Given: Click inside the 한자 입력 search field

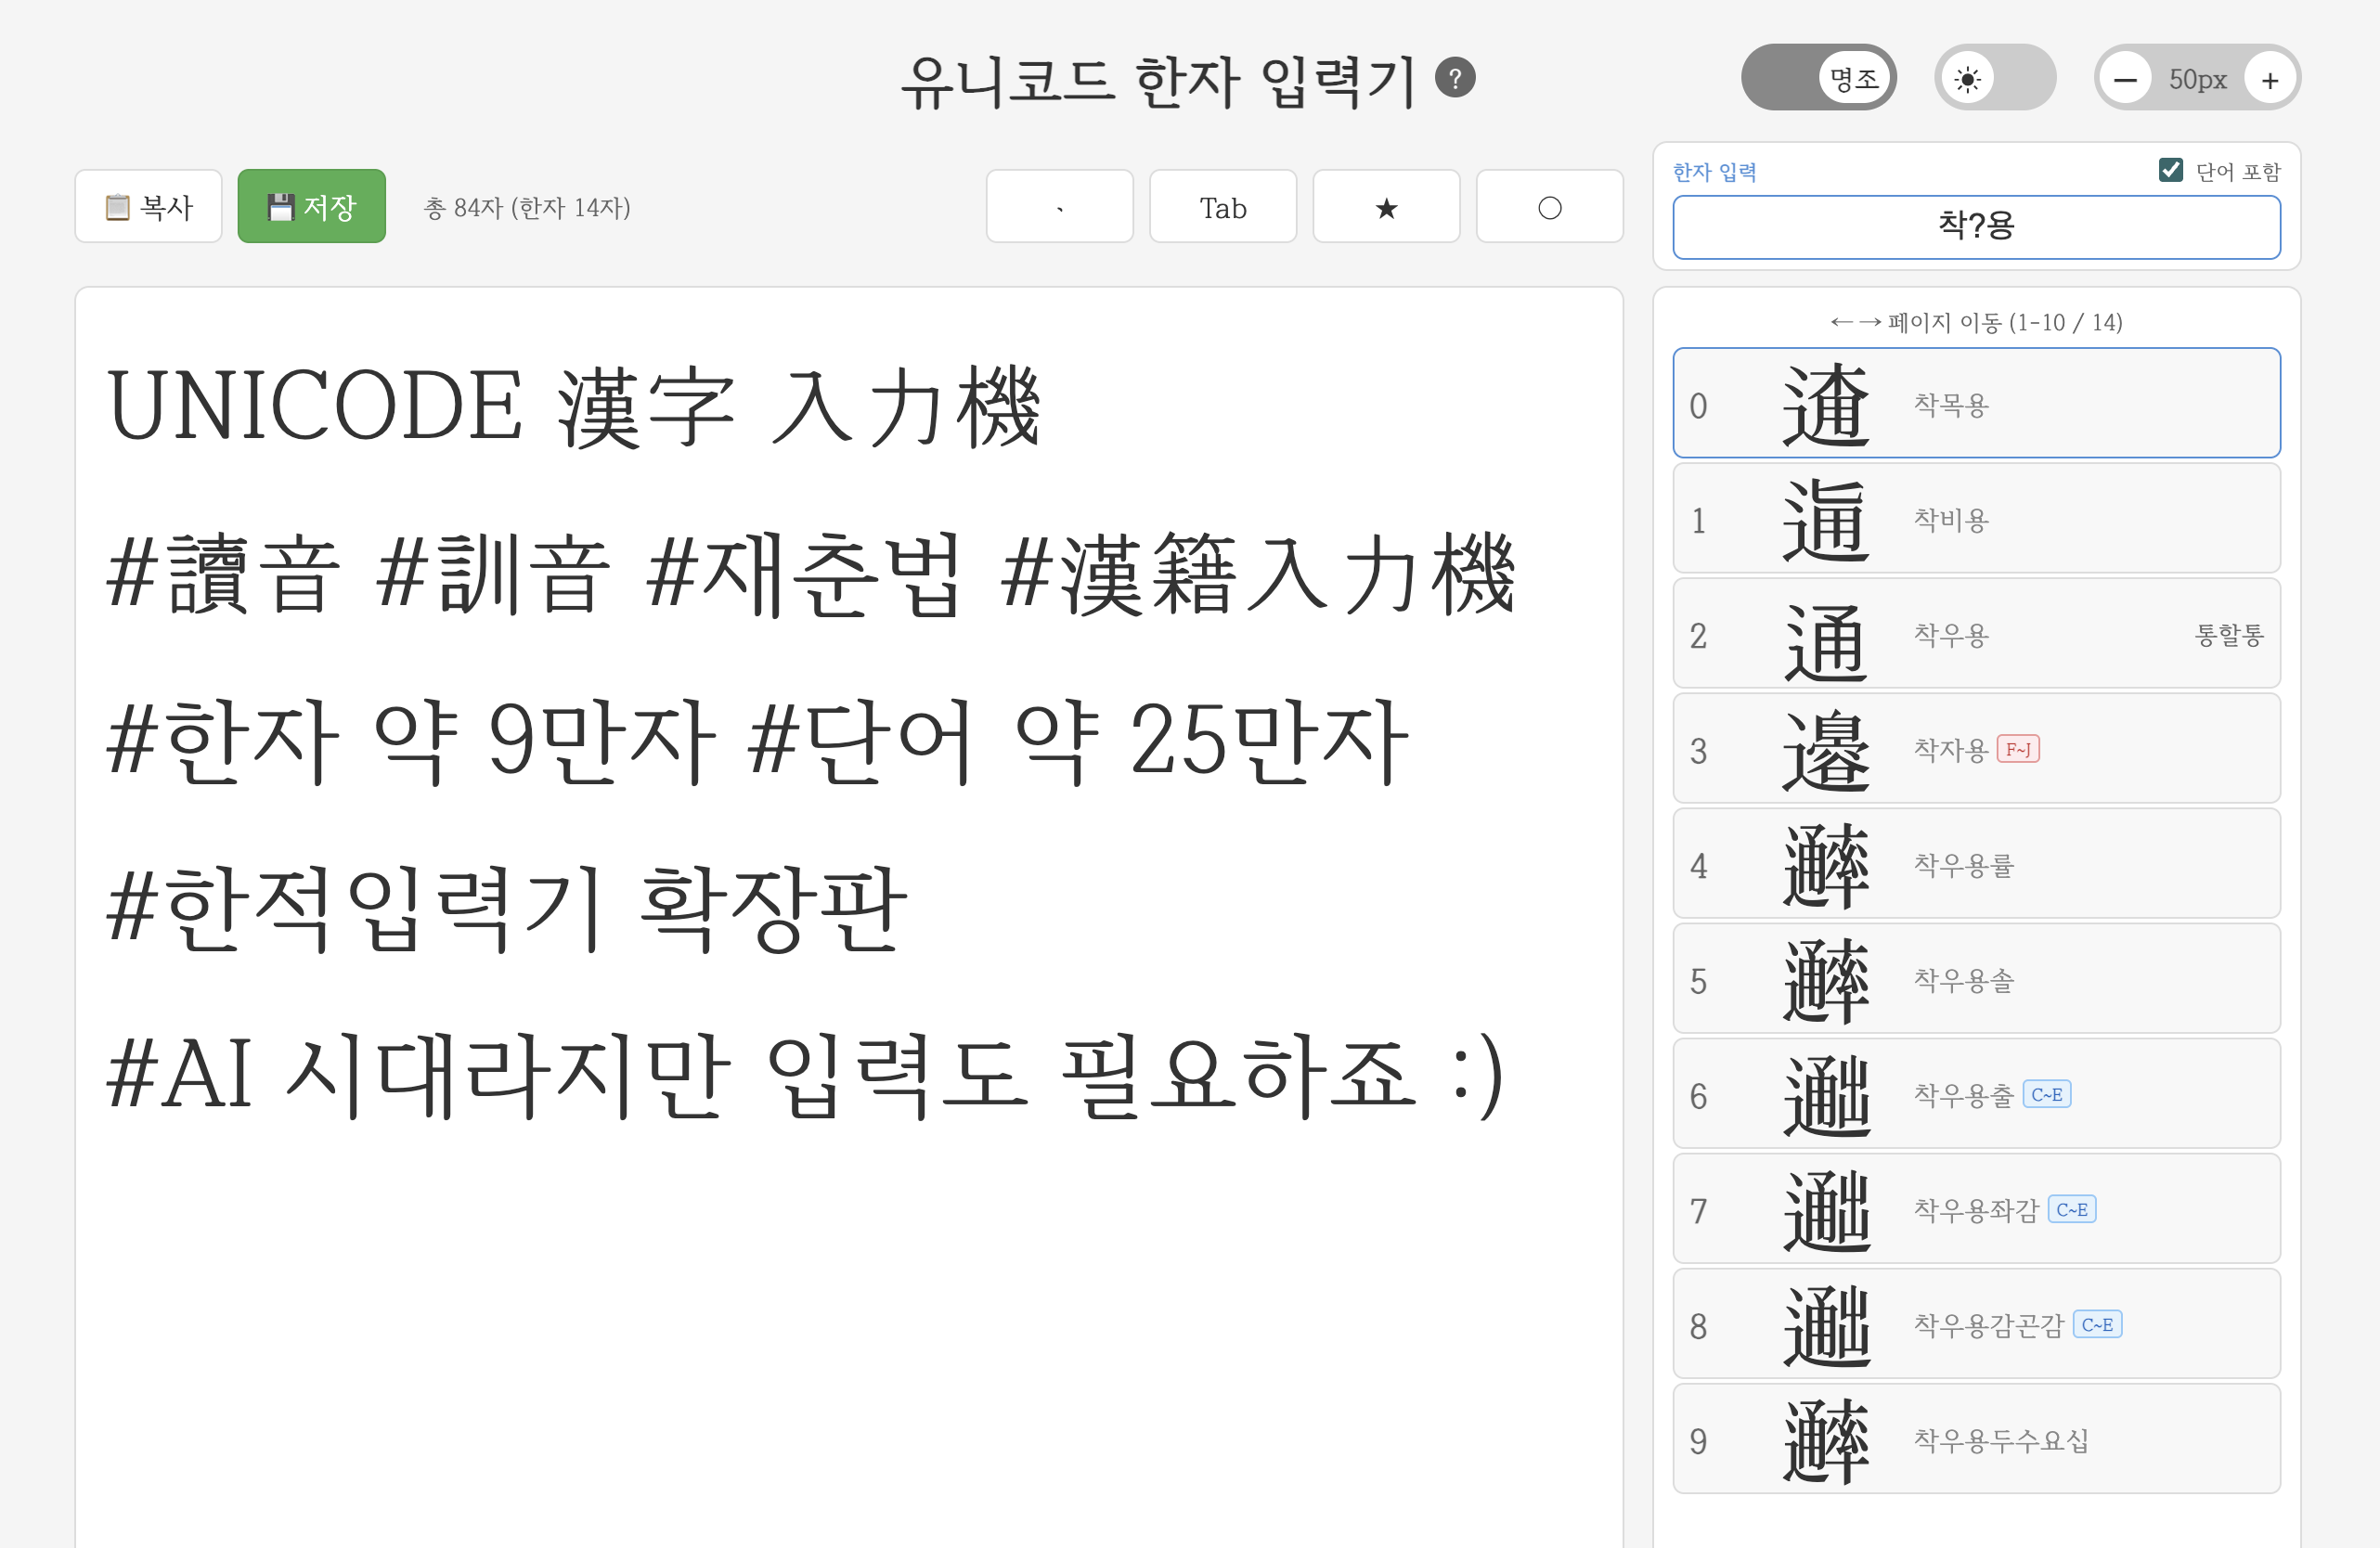Looking at the screenshot, I should point(1975,227).
